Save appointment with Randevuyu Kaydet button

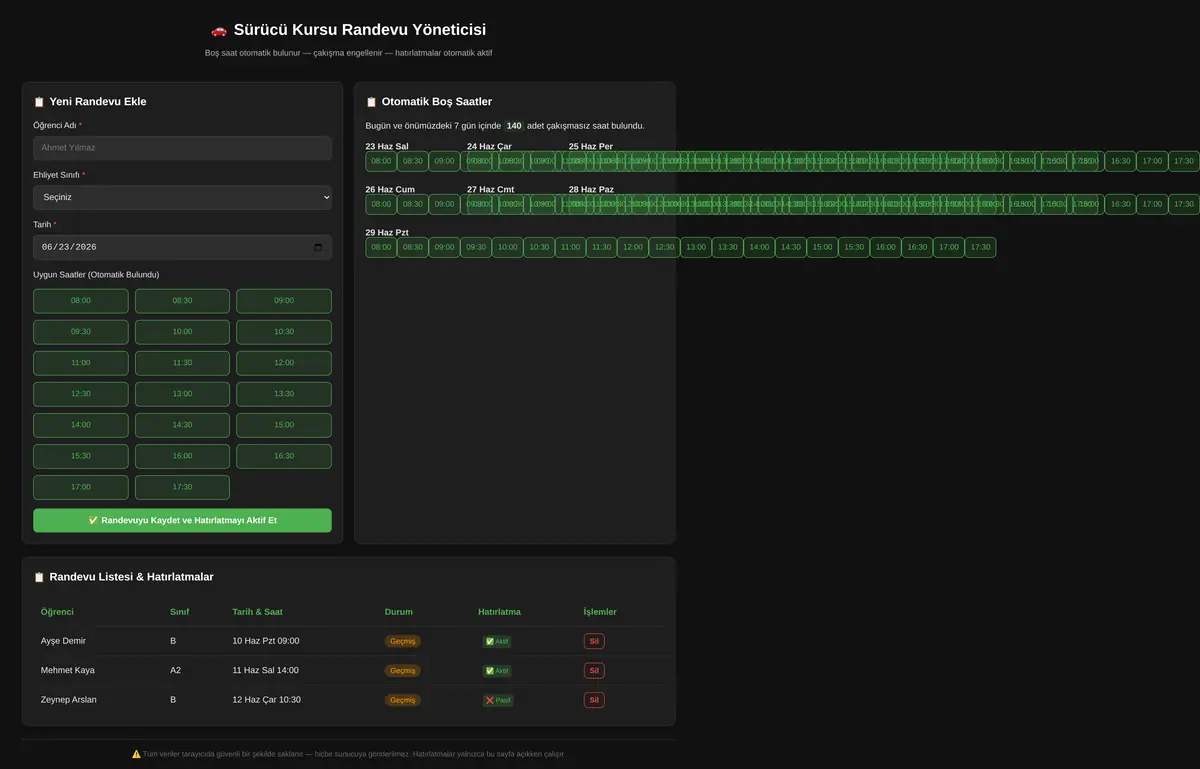pyautogui.click(x=182, y=520)
